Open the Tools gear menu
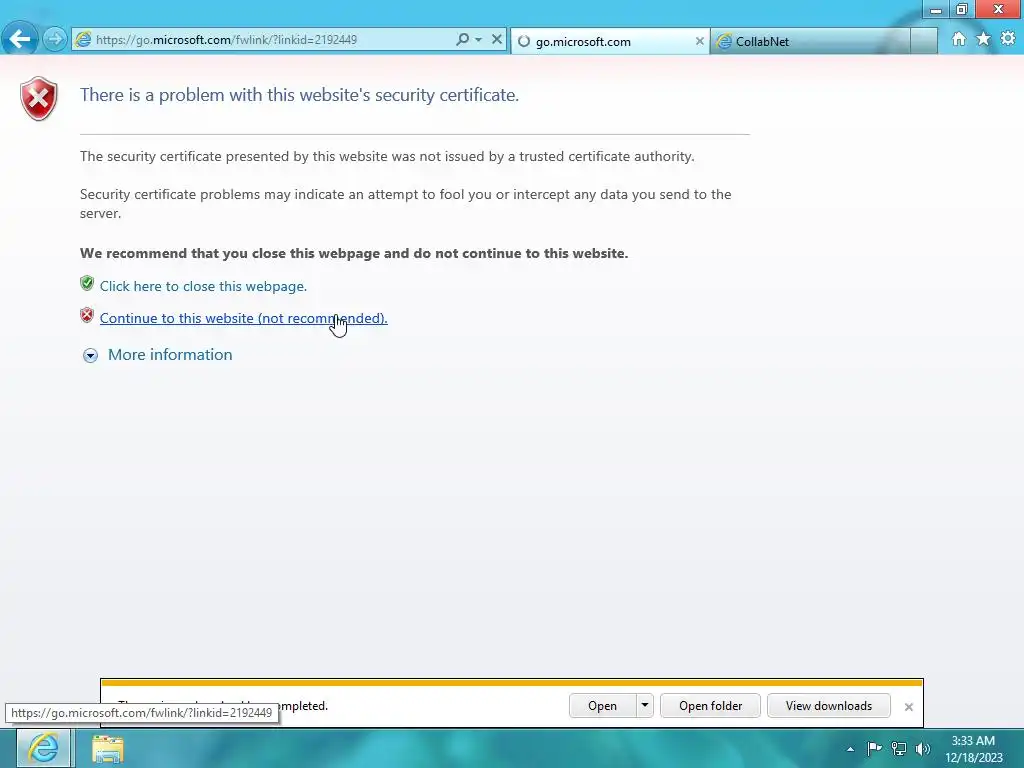 point(1008,39)
